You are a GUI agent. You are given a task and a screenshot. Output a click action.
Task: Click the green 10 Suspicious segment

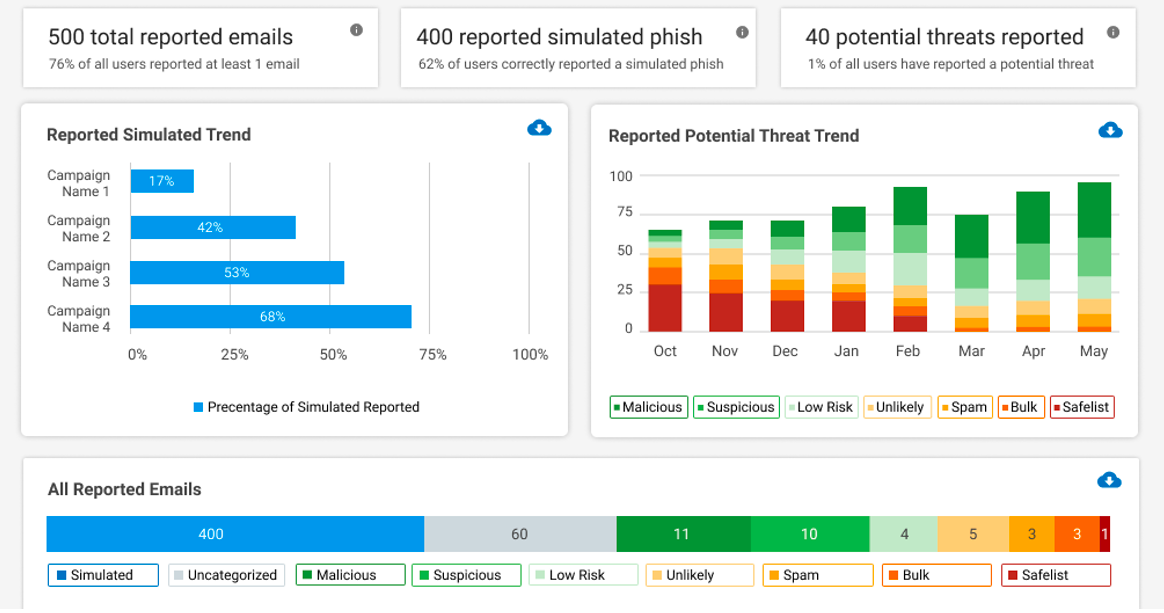[810, 534]
